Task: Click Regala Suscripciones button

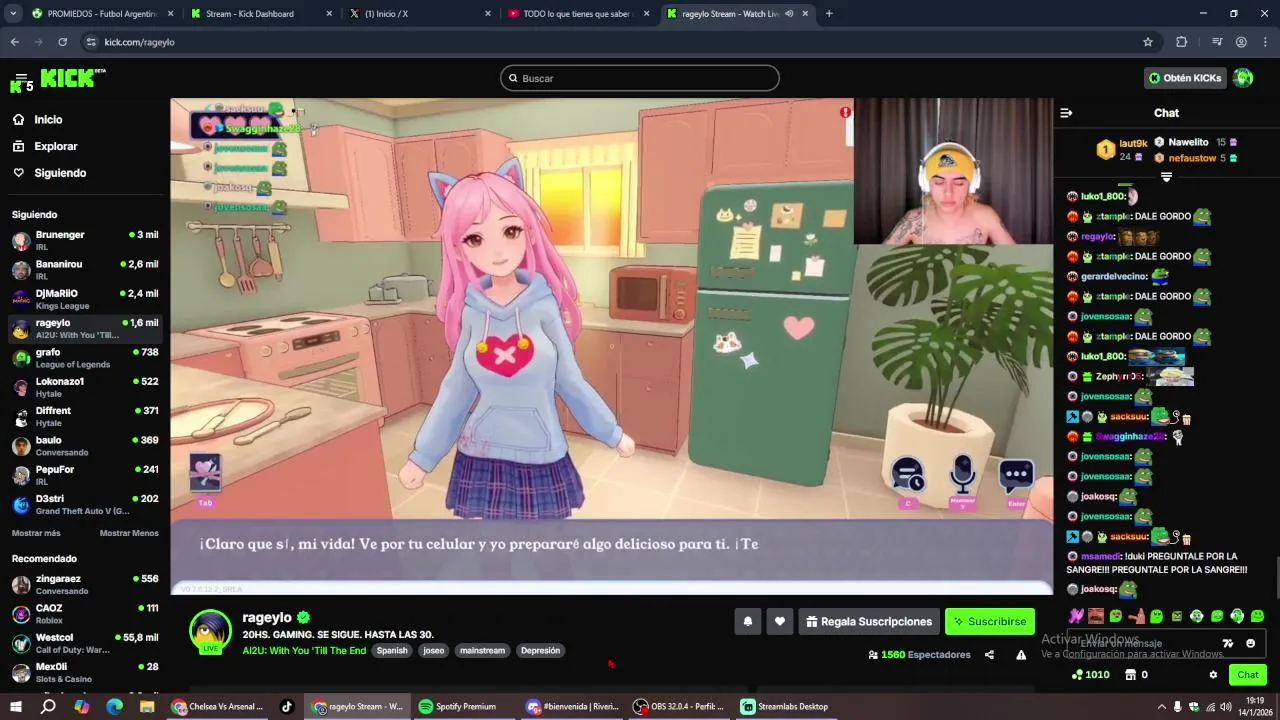Action: pyautogui.click(x=869, y=621)
